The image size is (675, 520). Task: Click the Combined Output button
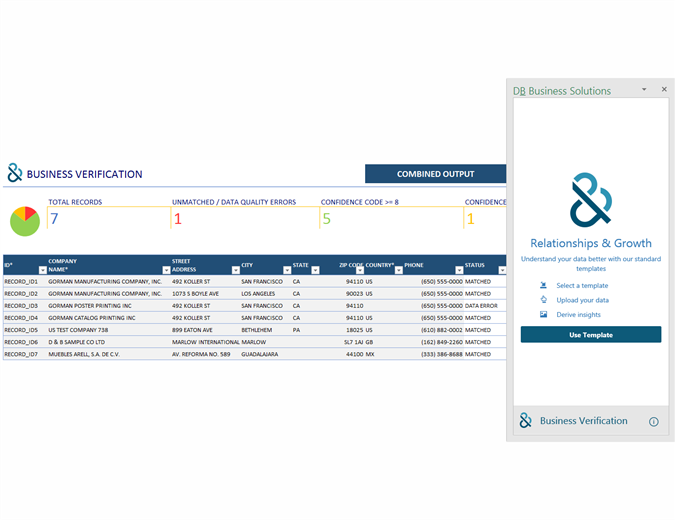435,174
